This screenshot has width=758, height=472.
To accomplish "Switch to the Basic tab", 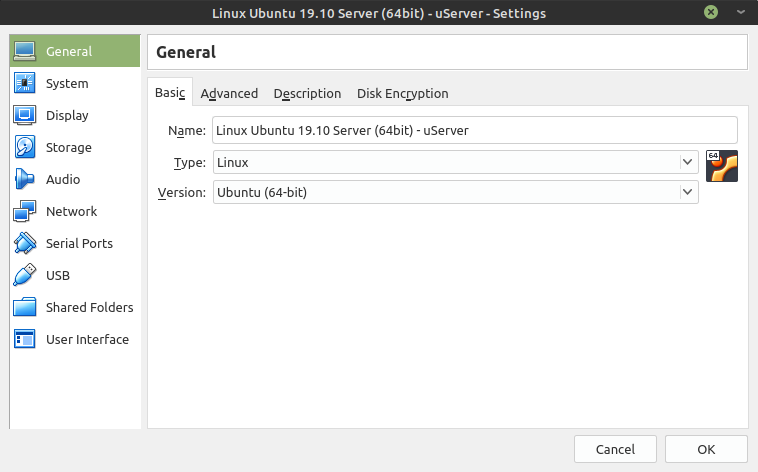I will click(170, 92).
